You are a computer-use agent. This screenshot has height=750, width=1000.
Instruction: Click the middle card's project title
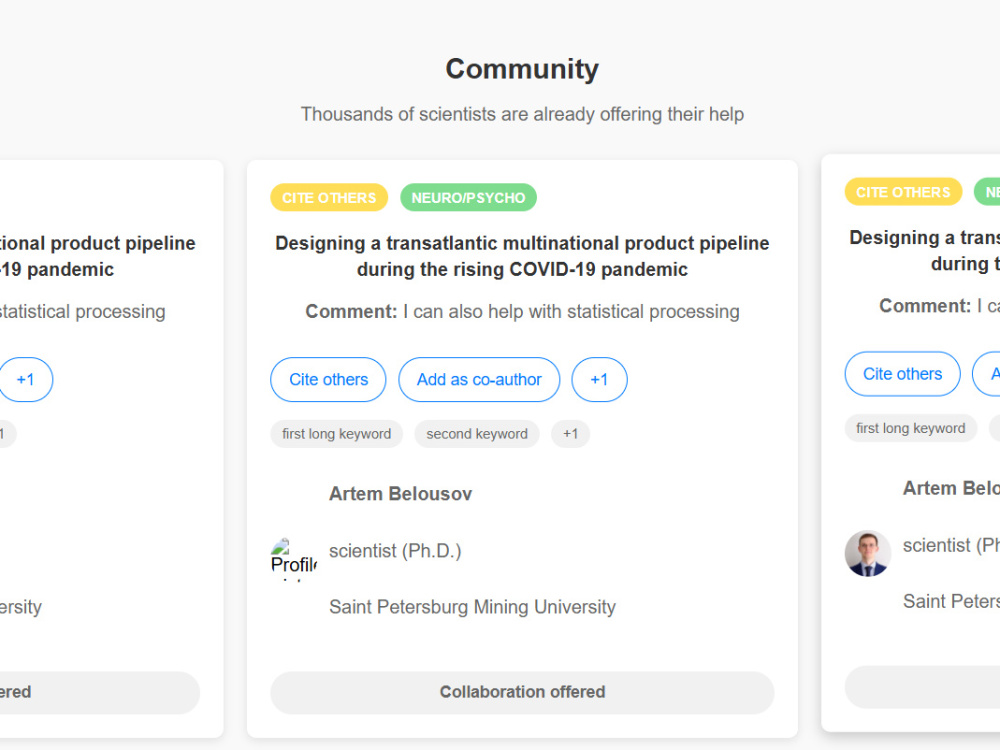click(522, 256)
